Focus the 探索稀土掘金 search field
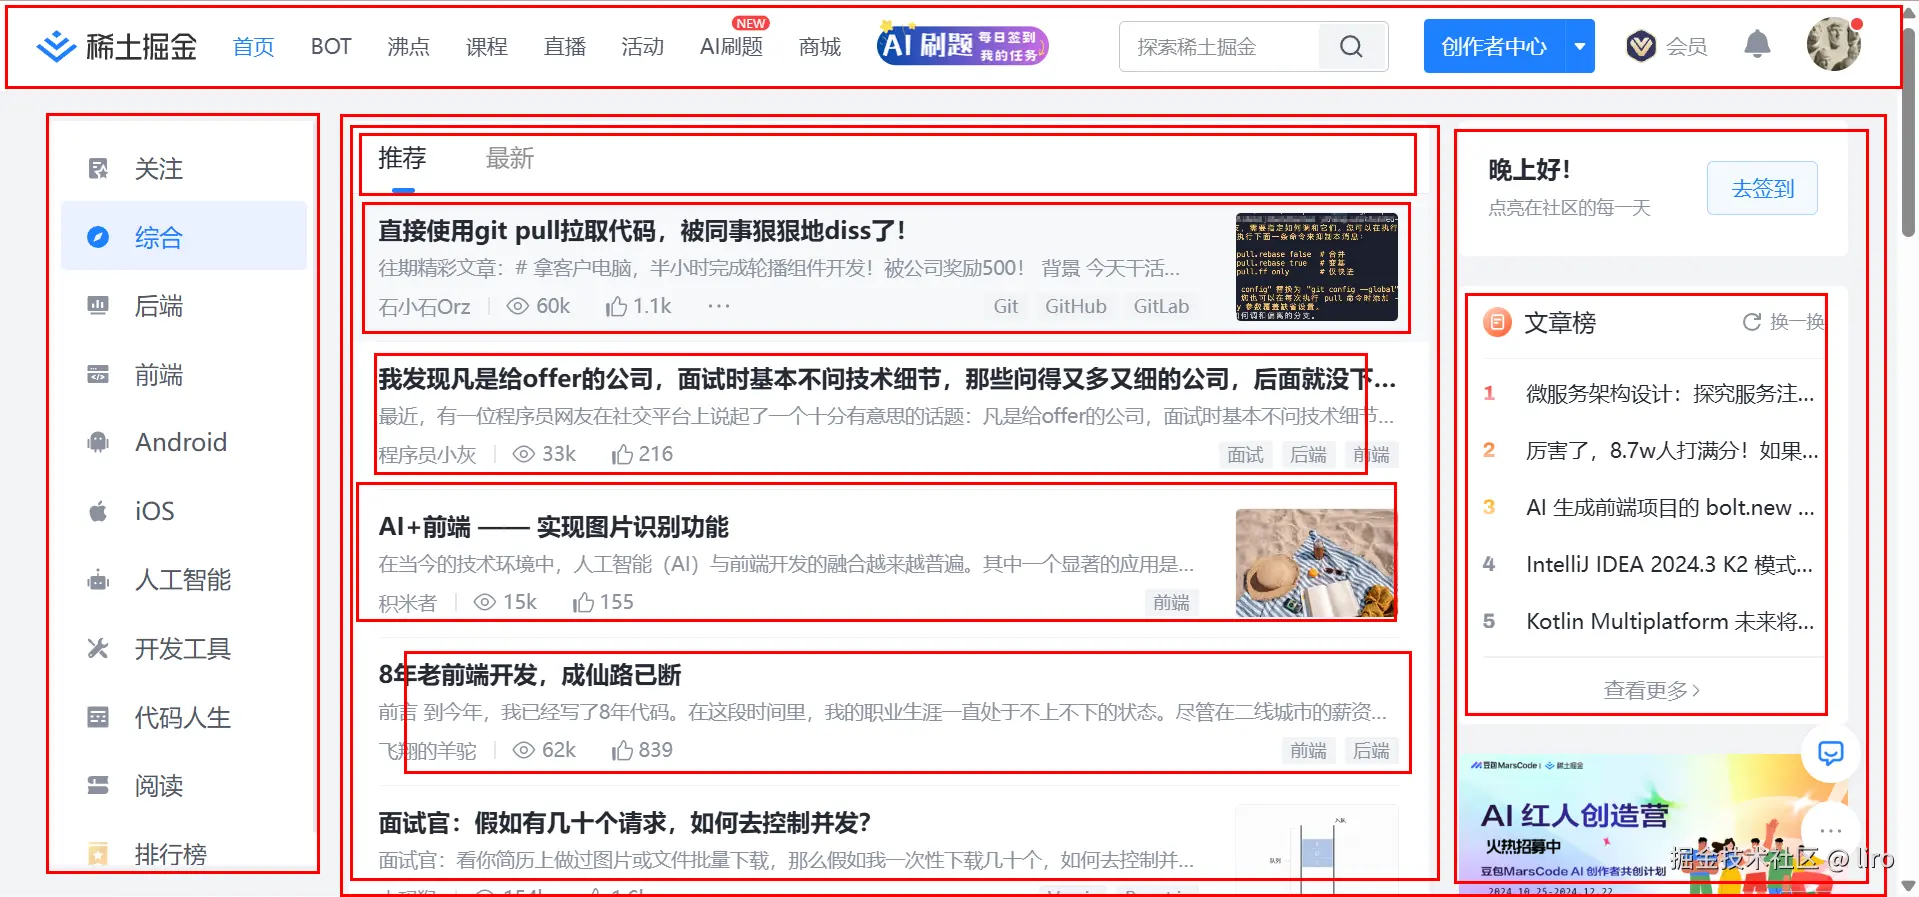 coord(1220,46)
